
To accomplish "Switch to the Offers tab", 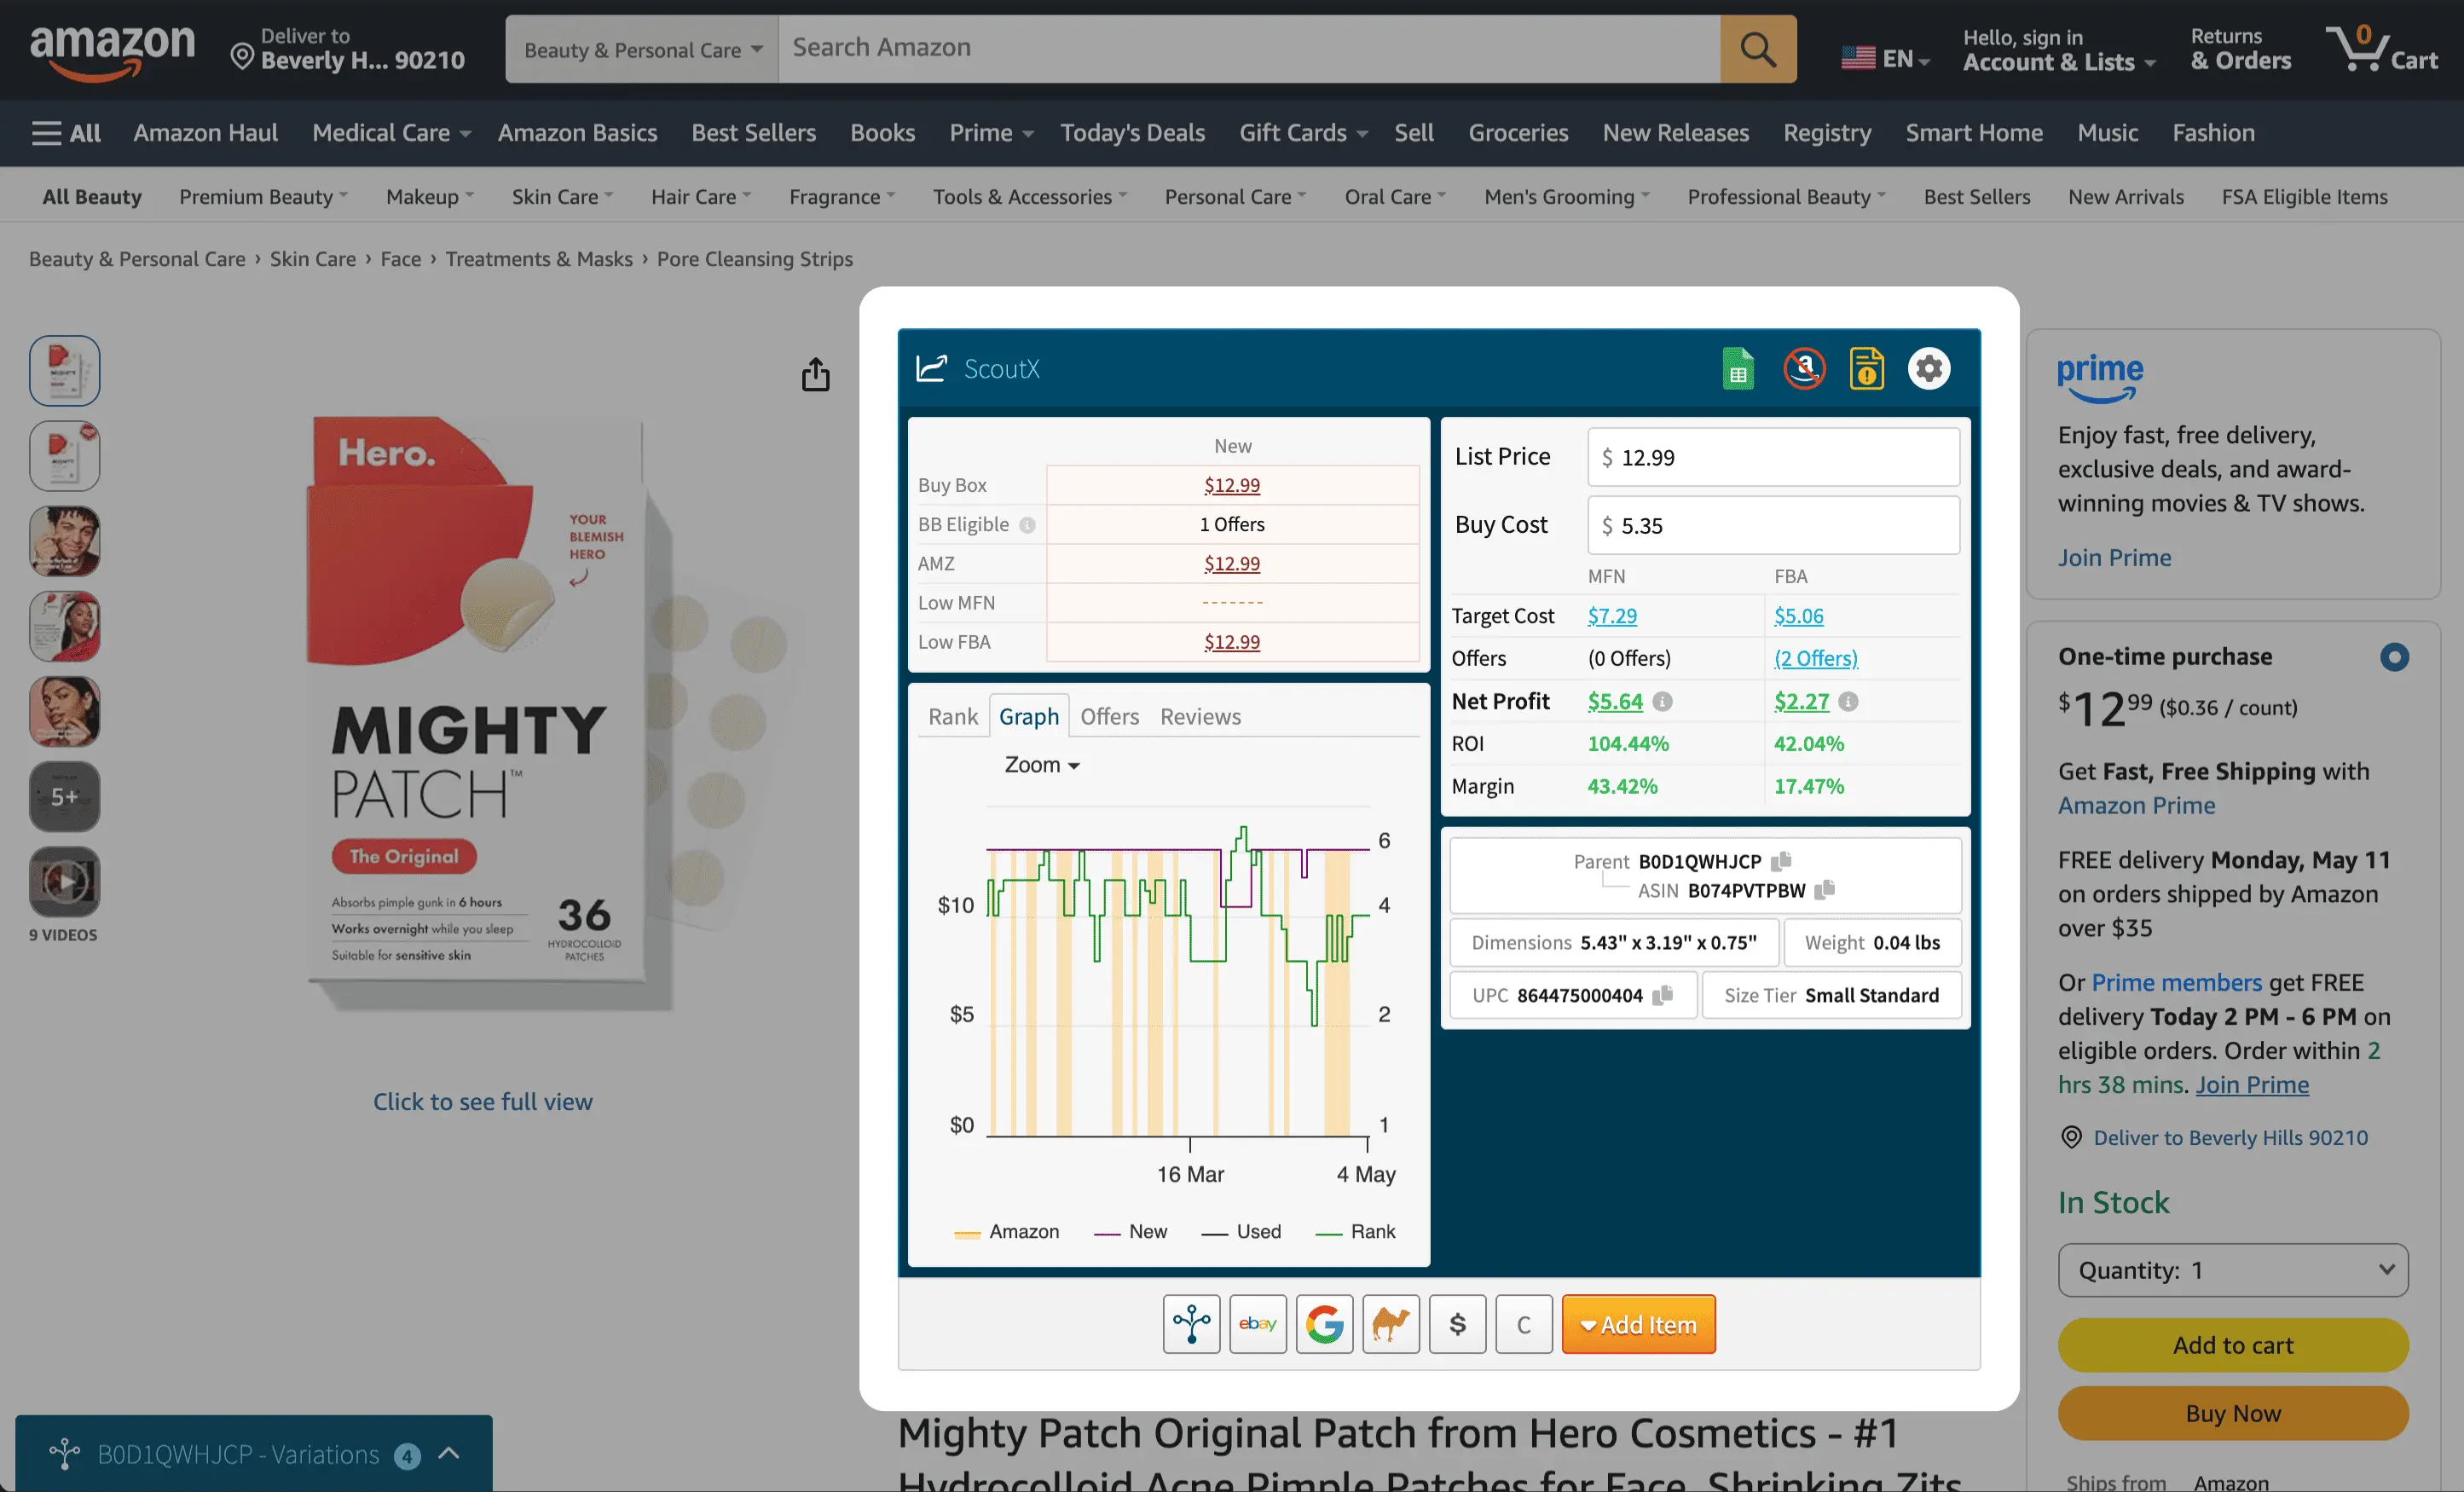I will (1109, 716).
